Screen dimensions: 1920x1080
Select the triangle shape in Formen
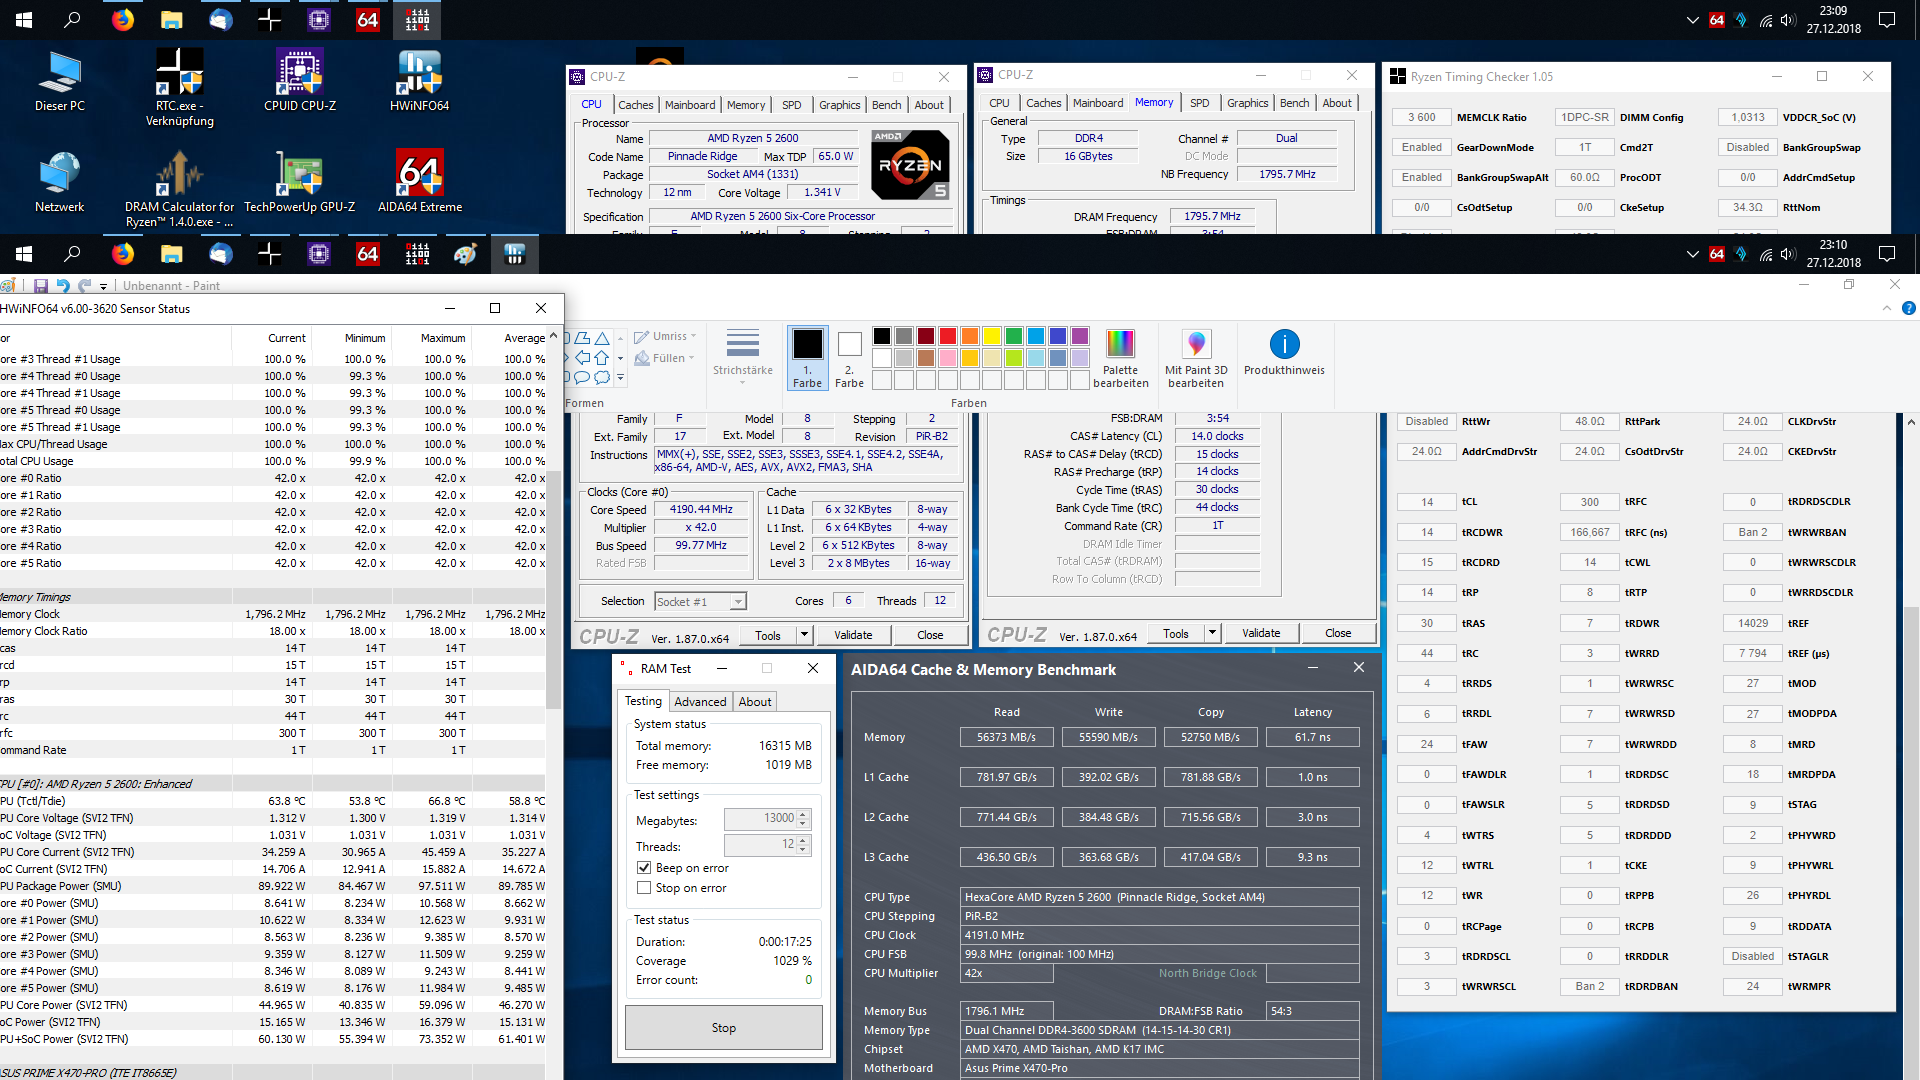coord(602,338)
